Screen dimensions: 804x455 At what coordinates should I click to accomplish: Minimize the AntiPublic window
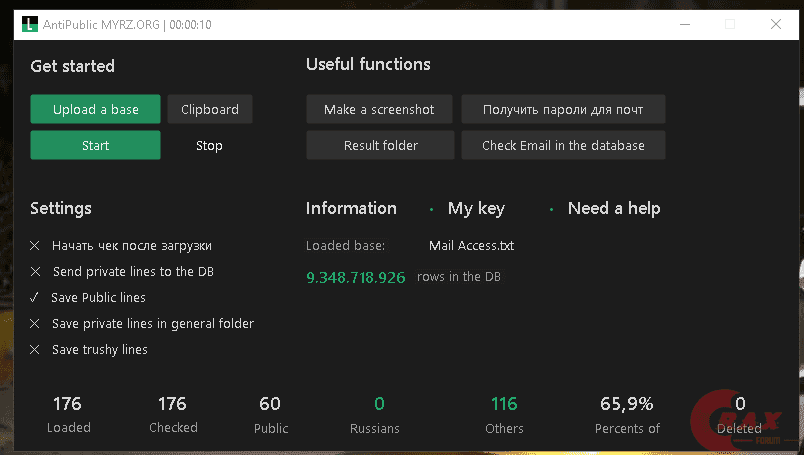[x=683, y=24]
